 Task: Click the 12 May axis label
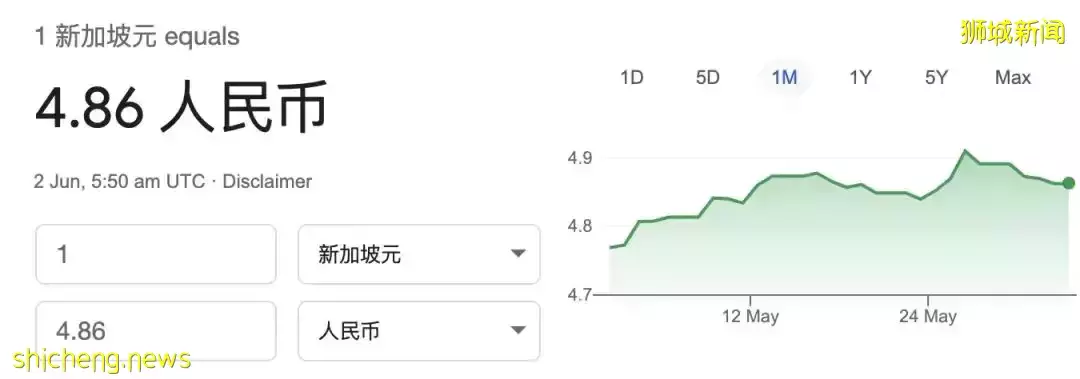(x=750, y=316)
